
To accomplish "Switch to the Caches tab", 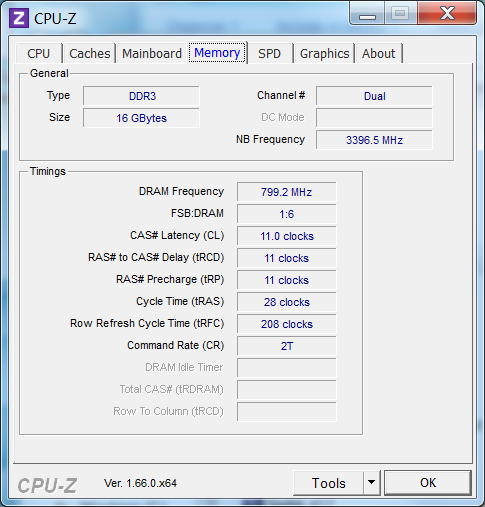I will [x=90, y=53].
